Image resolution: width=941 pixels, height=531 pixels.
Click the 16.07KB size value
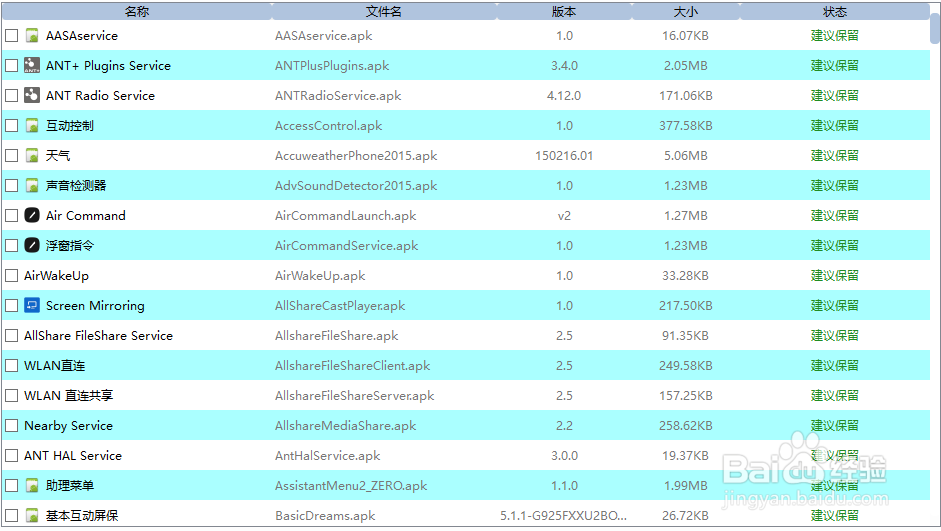click(x=685, y=35)
